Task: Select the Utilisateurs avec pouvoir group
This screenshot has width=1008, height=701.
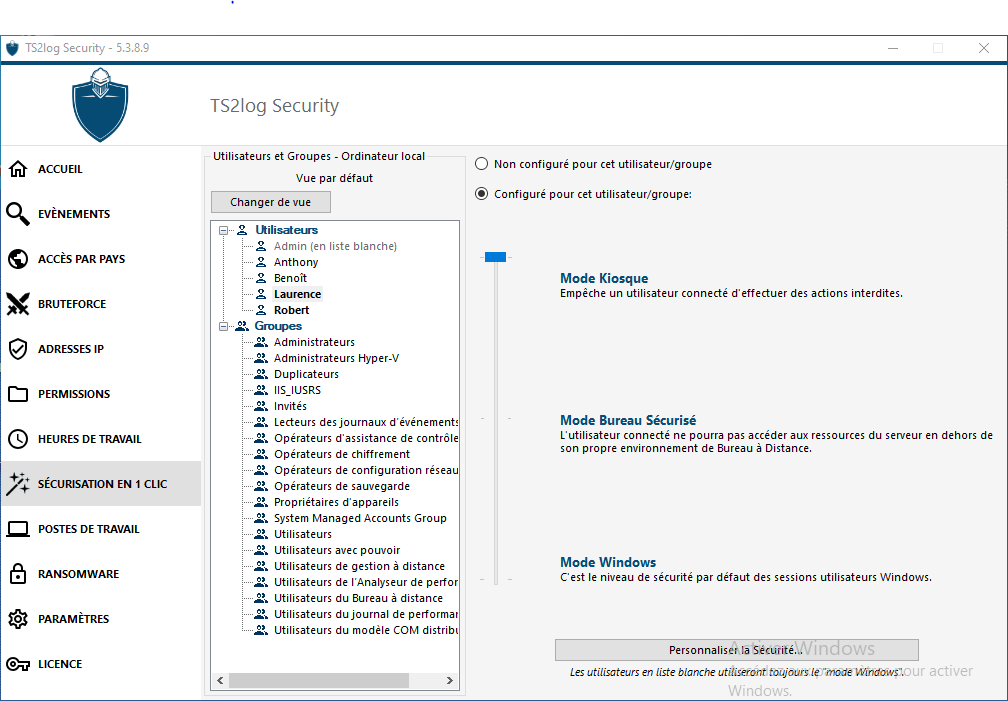Action: pos(337,550)
